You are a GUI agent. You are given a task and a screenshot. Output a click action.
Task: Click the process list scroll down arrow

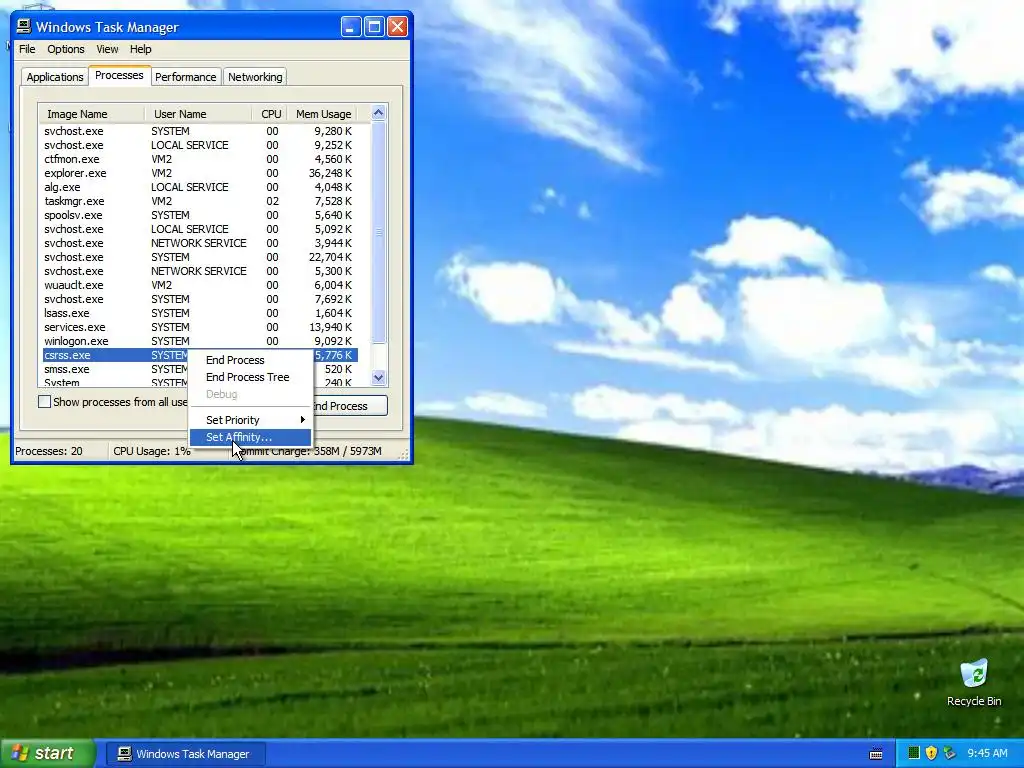coord(378,377)
